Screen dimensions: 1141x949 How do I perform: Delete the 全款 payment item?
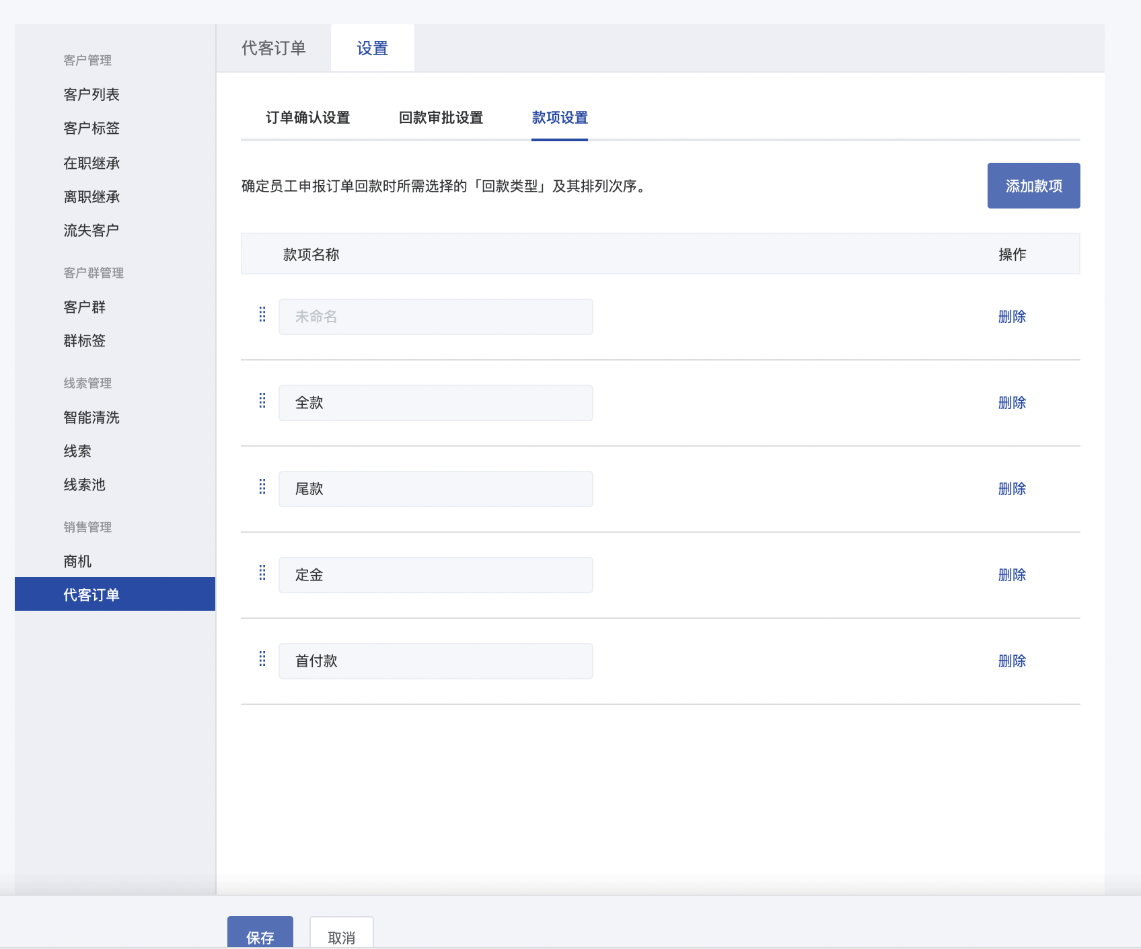(1011, 402)
